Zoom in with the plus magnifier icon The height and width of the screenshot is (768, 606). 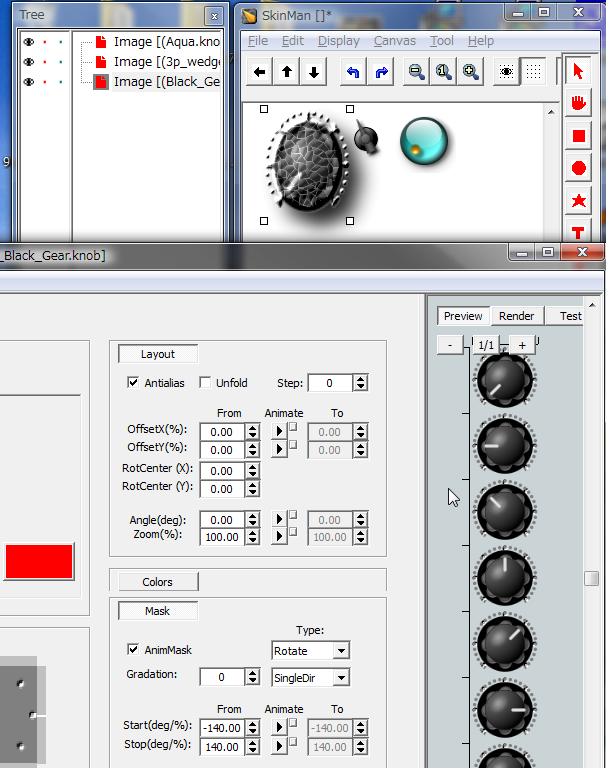470,72
